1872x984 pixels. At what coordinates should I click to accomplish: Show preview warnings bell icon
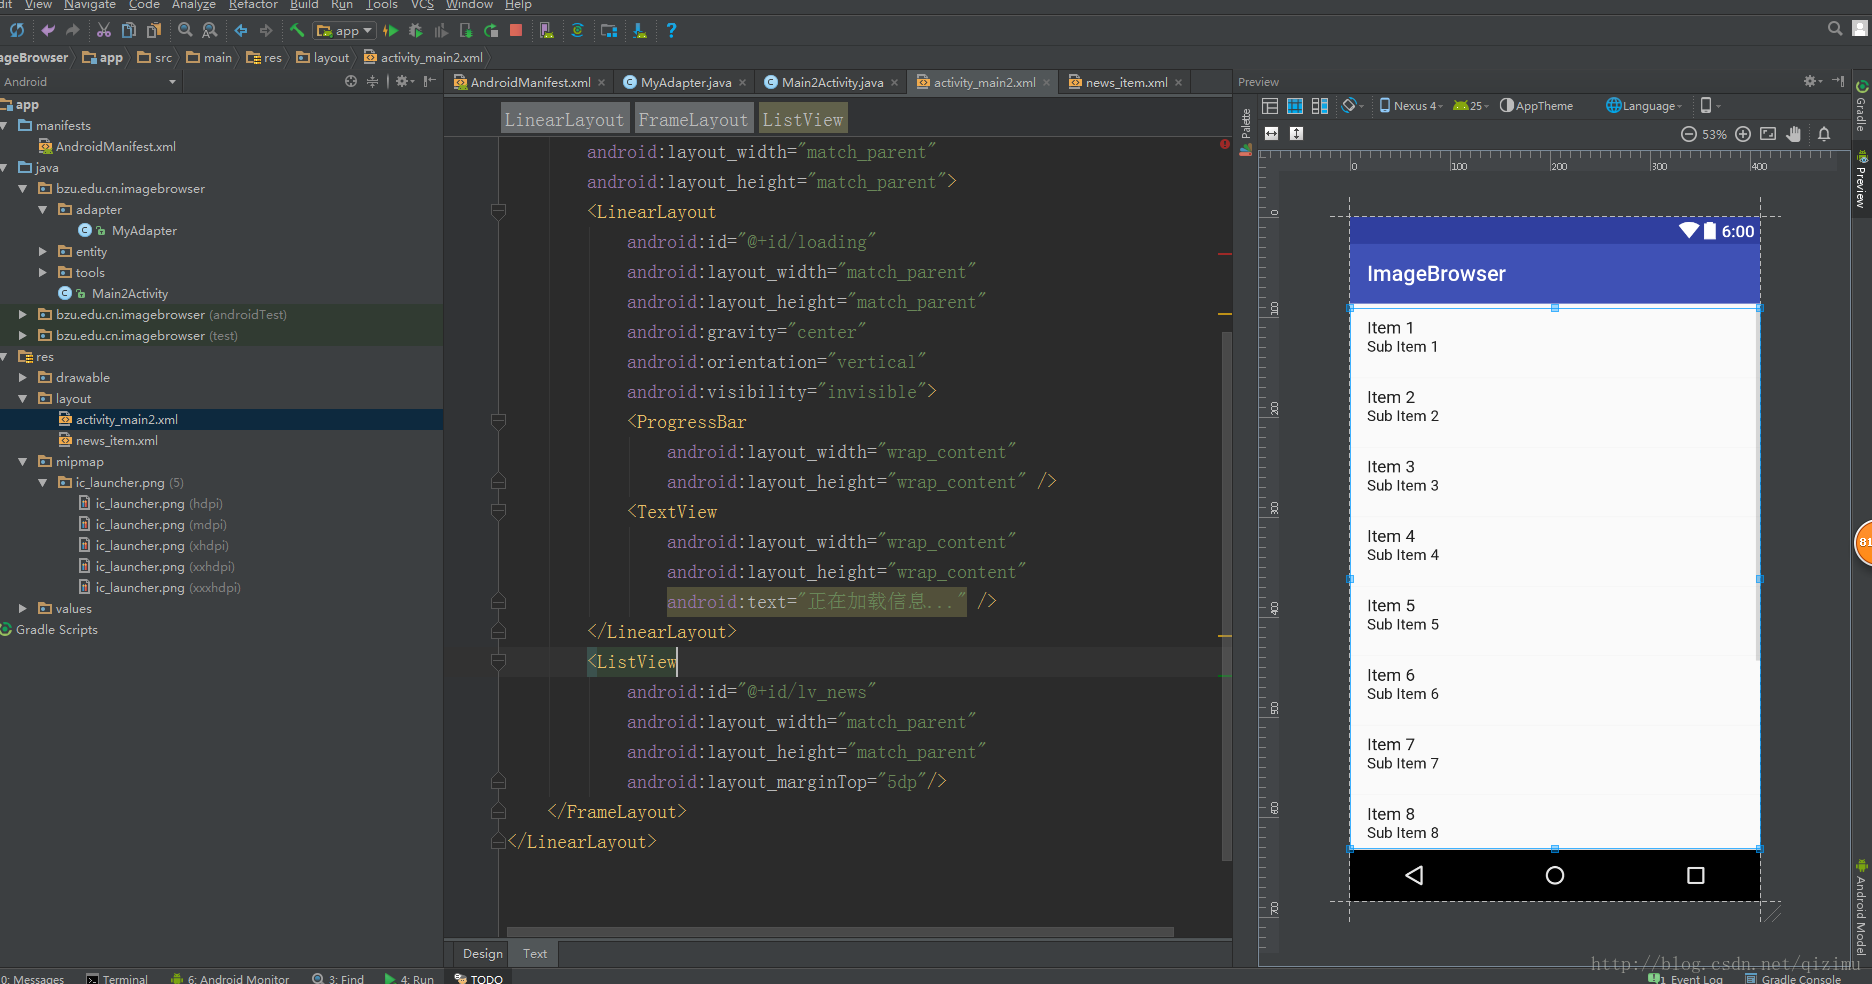coord(1824,134)
